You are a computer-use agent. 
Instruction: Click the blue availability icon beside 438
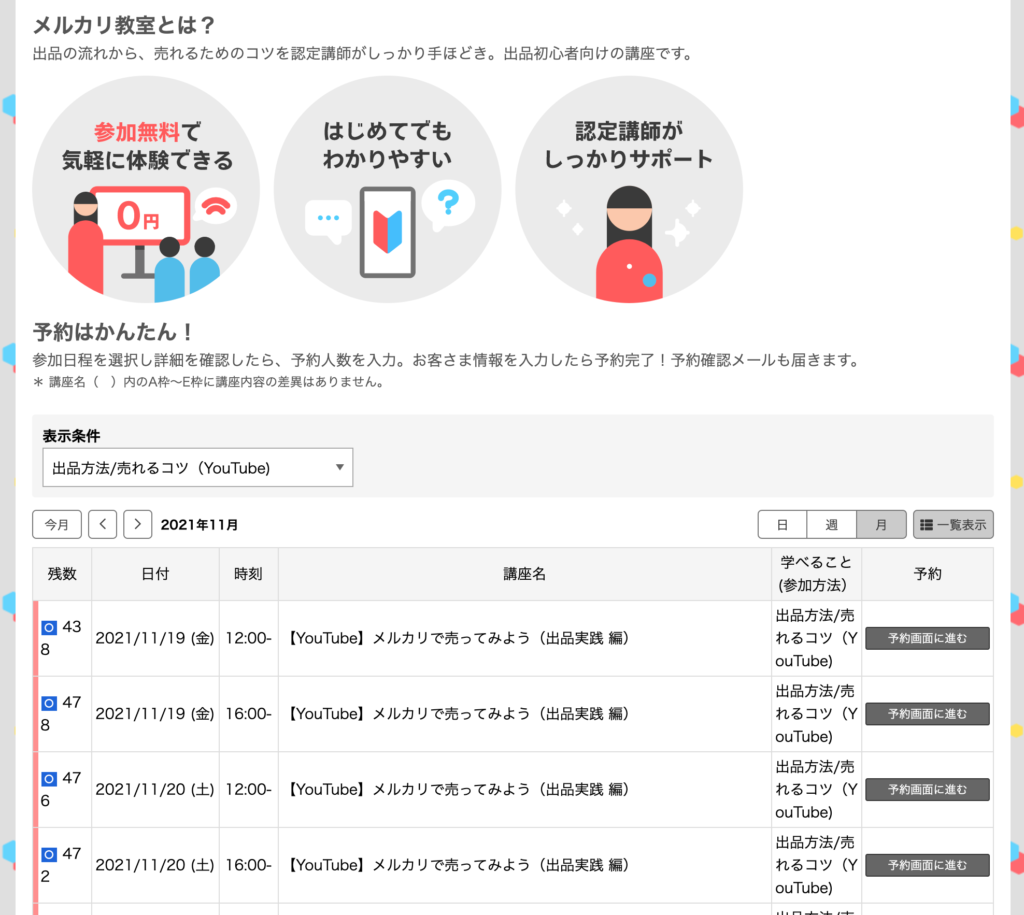(49, 628)
